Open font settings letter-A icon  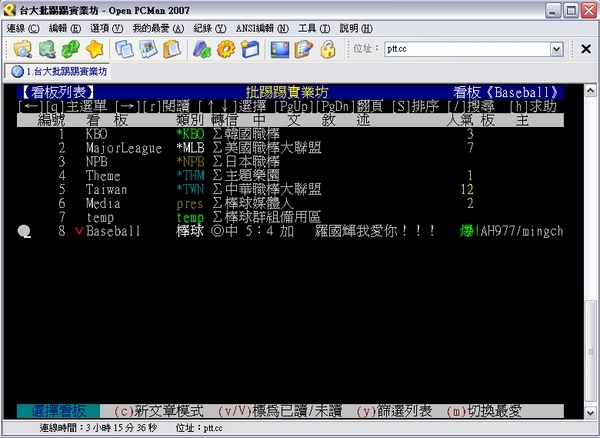202,49
